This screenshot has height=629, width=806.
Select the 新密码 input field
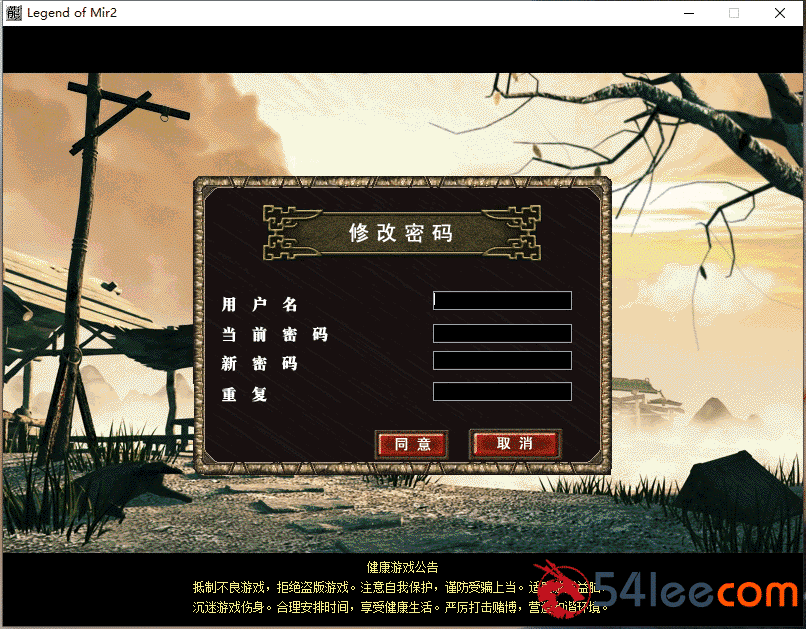tap(502, 361)
